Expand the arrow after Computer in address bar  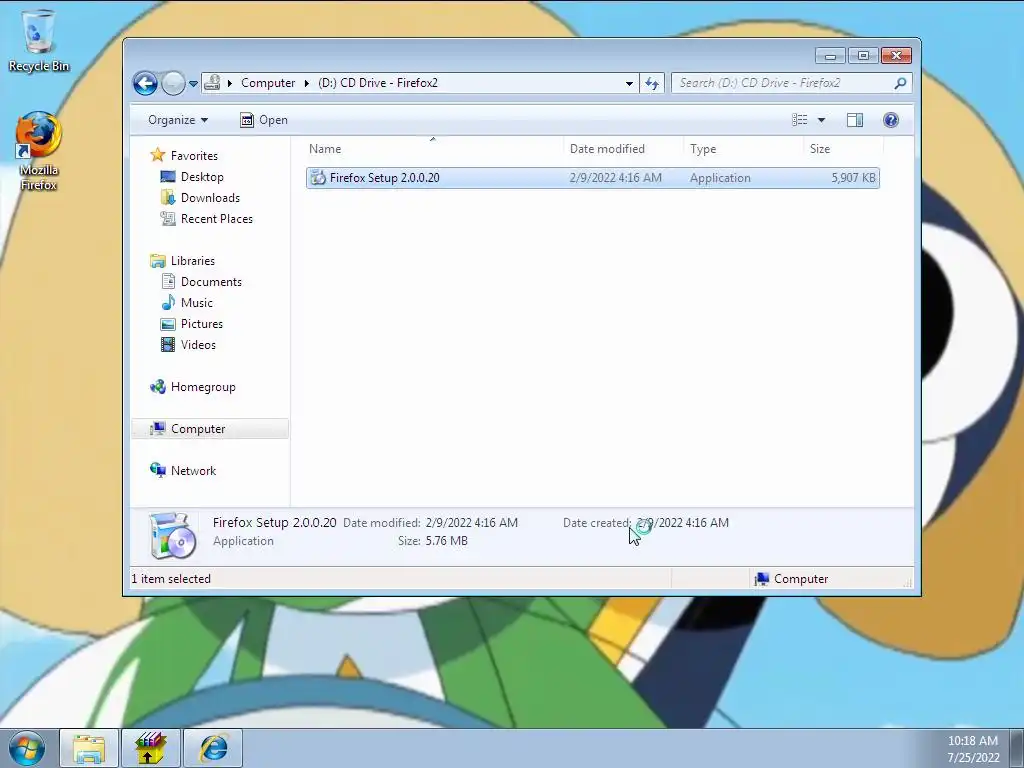click(306, 83)
